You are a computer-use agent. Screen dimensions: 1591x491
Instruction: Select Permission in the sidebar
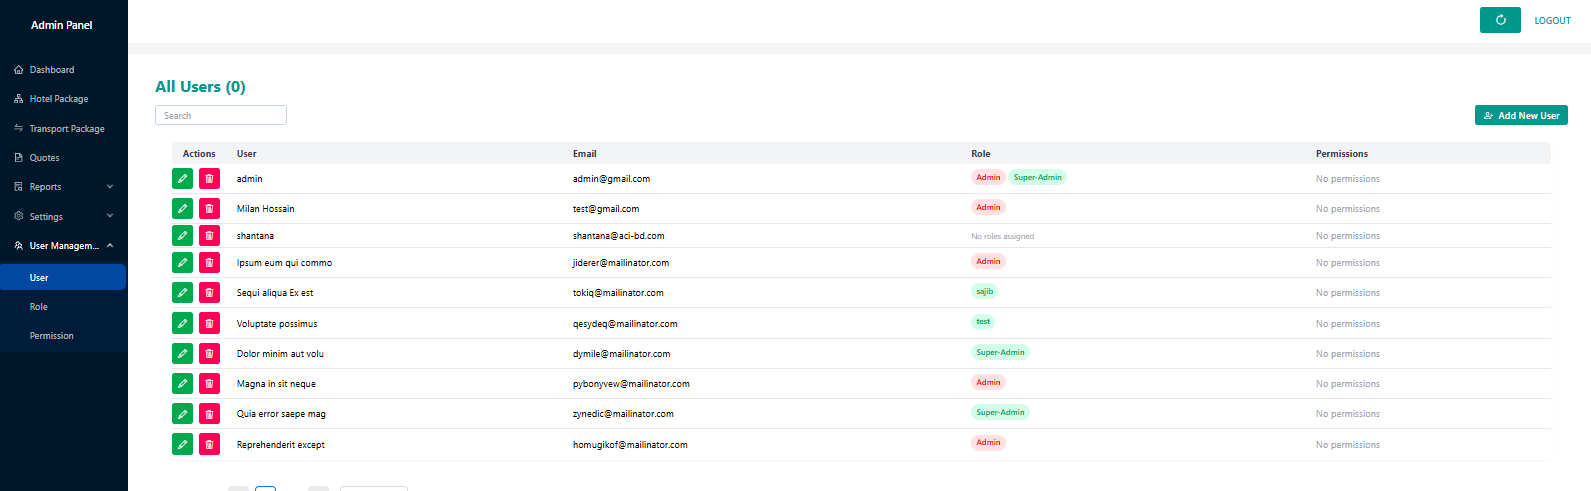(x=52, y=336)
